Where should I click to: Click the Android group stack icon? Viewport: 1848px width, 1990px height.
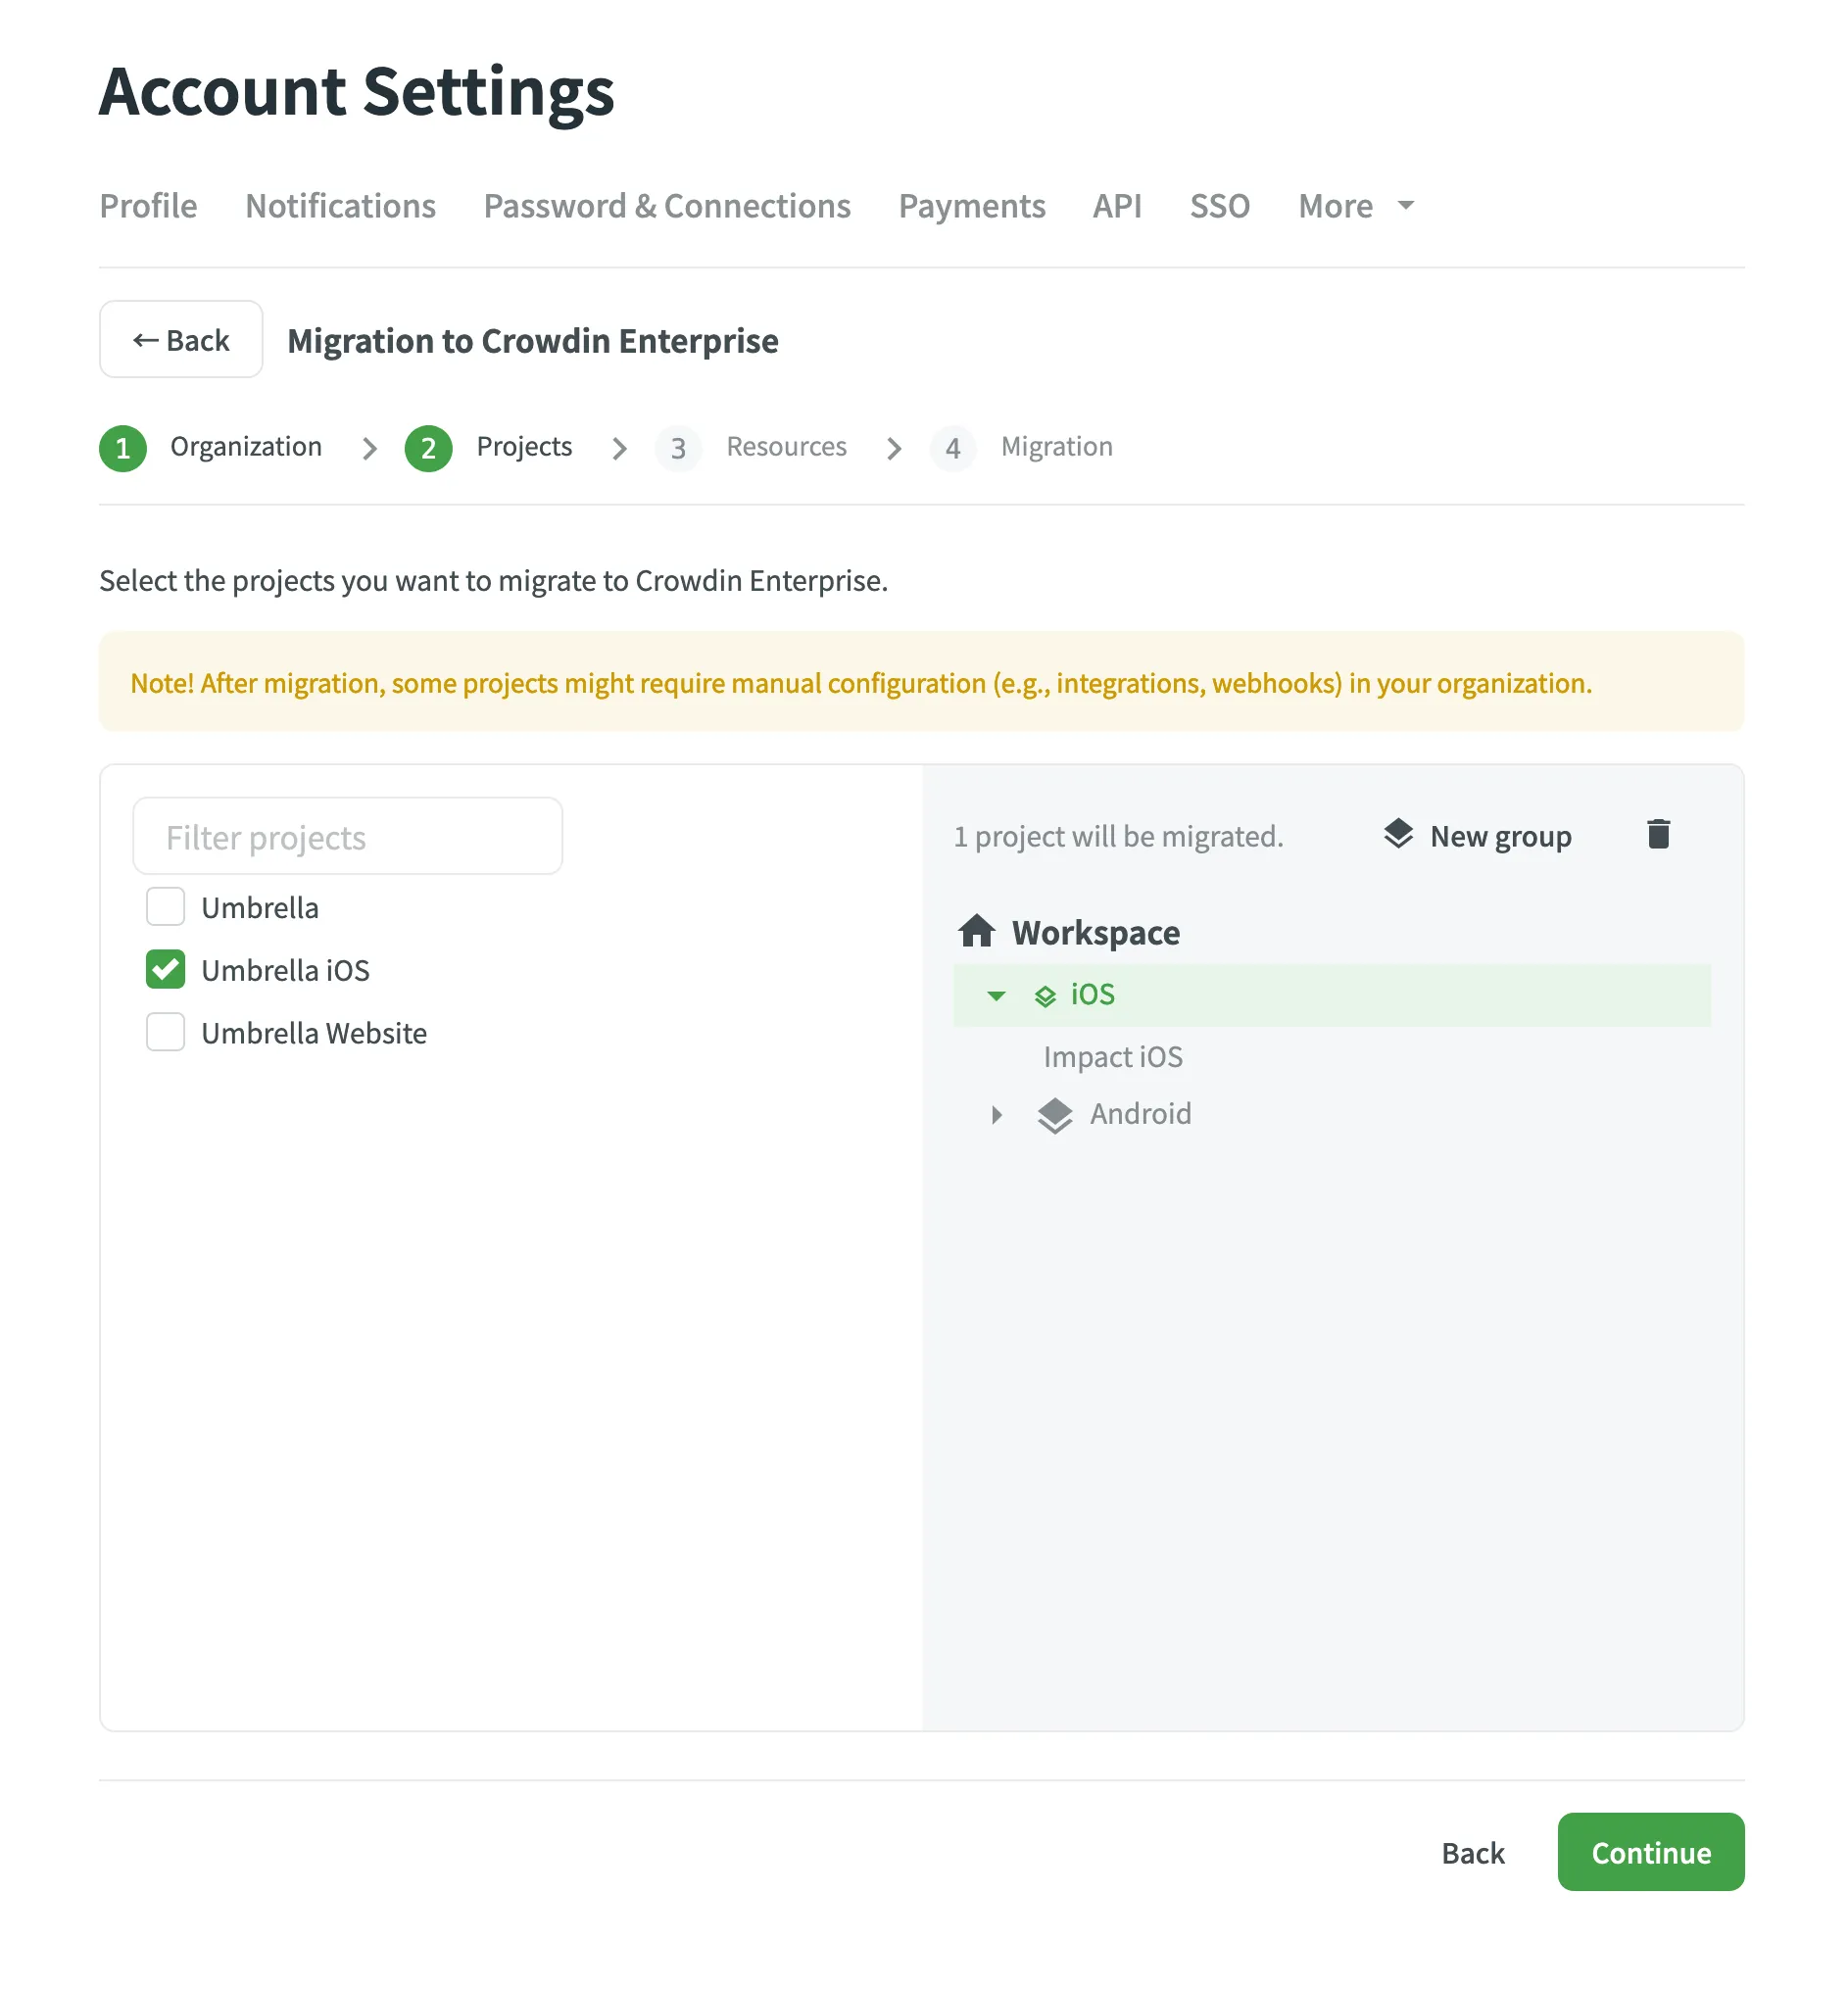1055,1113
